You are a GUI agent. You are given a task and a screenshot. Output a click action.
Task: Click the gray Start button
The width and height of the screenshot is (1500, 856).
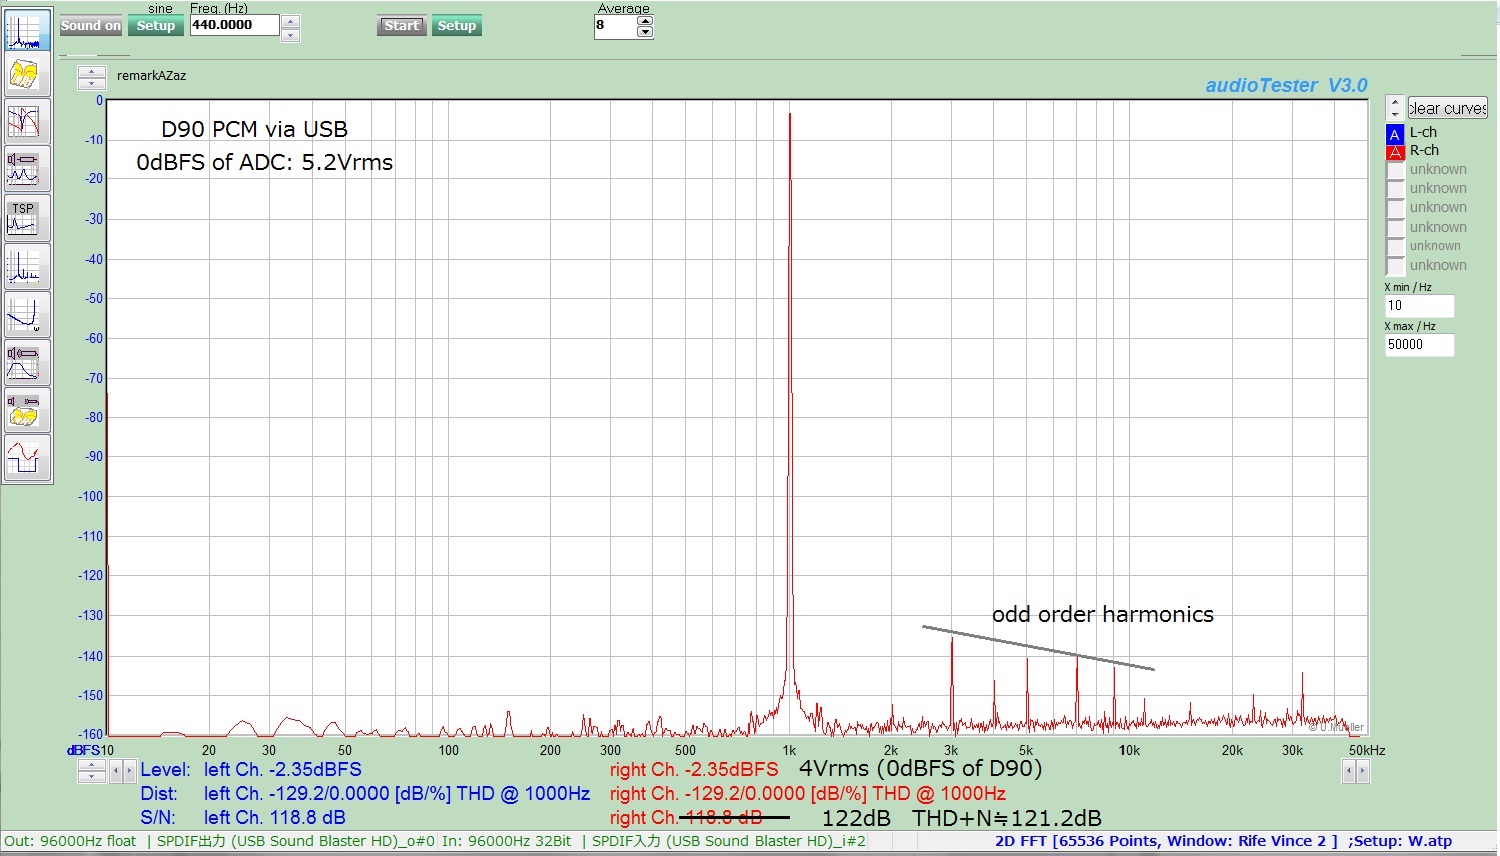coord(402,26)
